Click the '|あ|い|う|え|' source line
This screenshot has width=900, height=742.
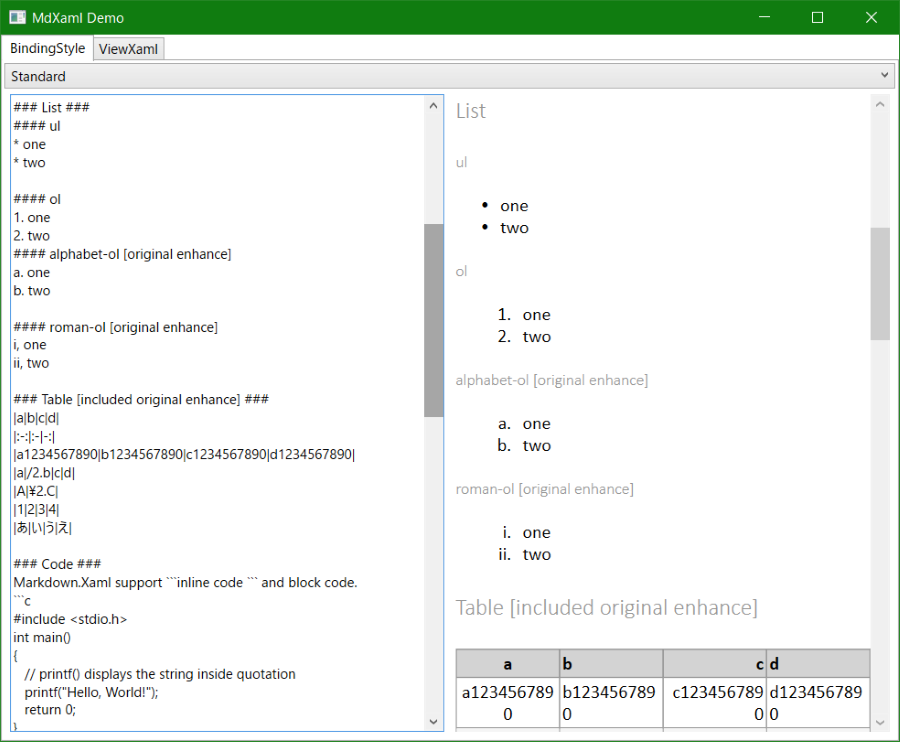click(x=42, y=528)
